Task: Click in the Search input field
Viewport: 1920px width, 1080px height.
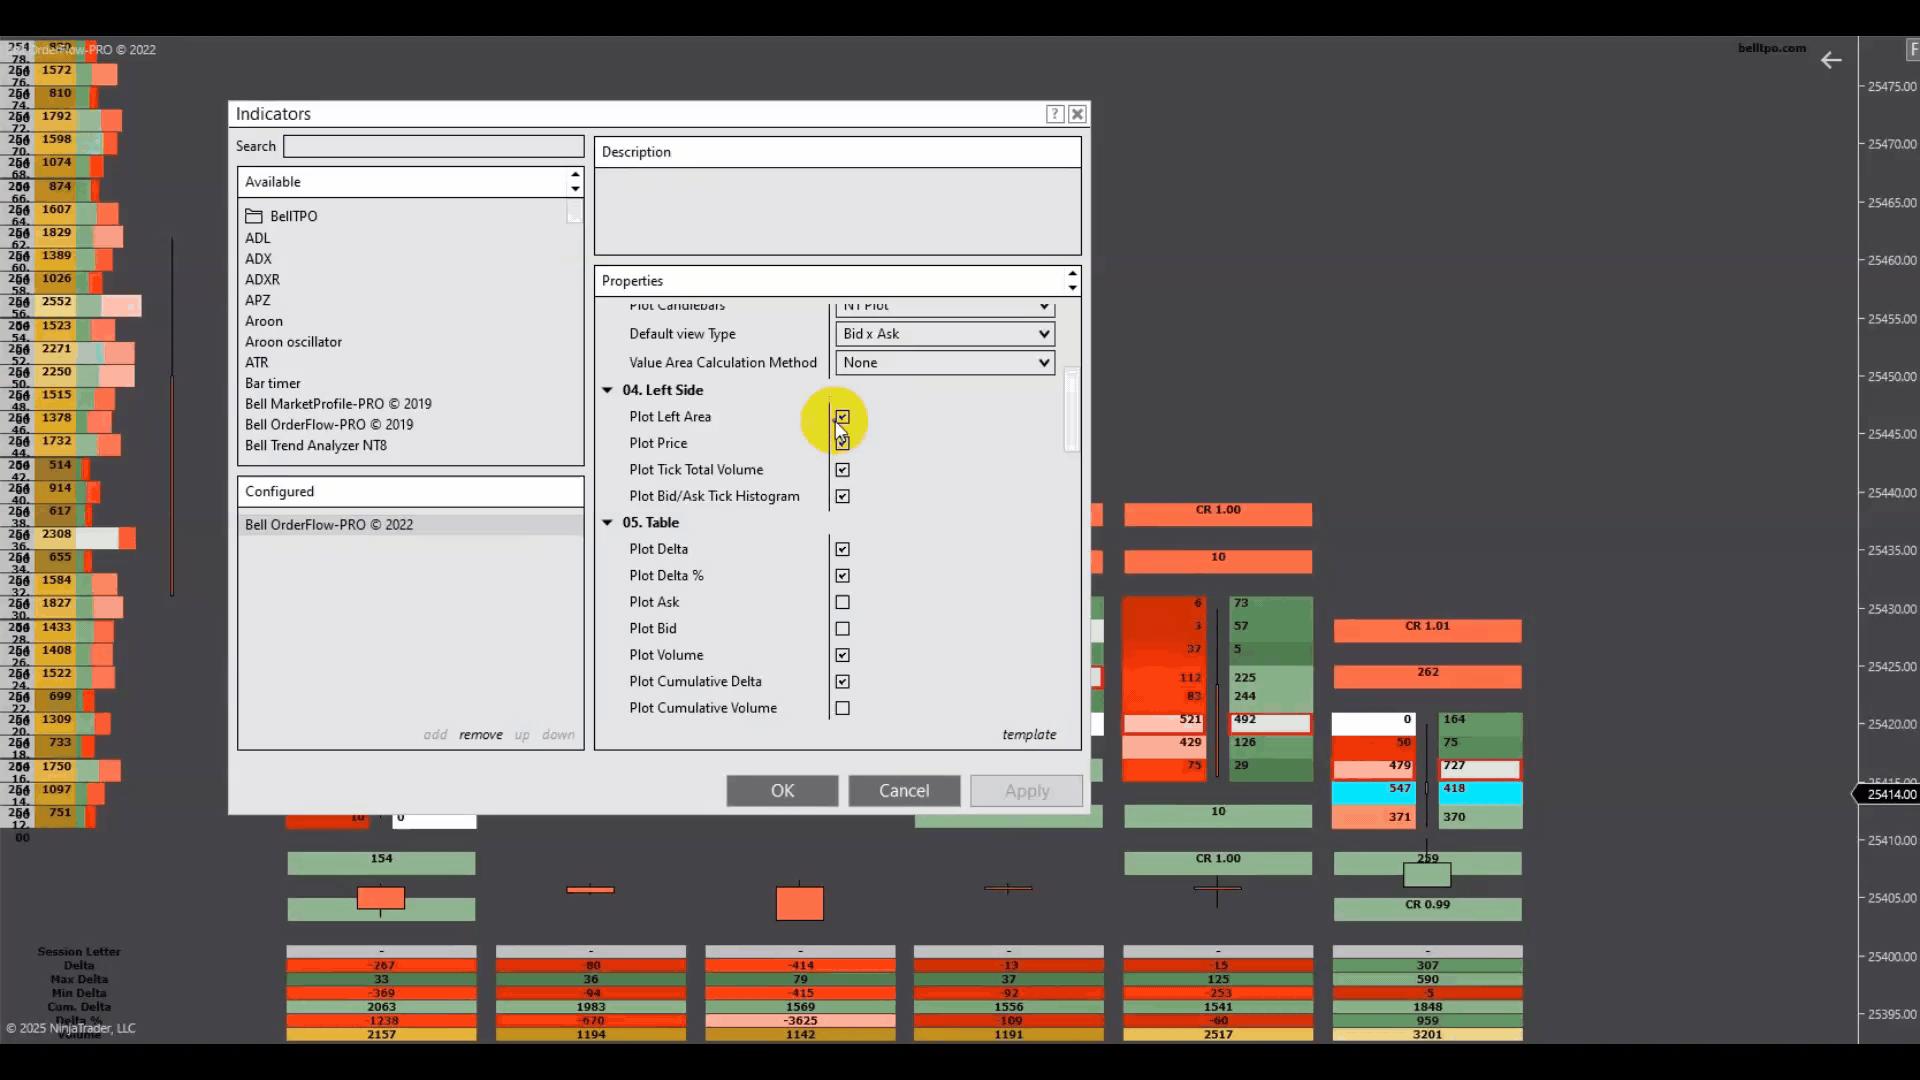Action: click(433, 146)
